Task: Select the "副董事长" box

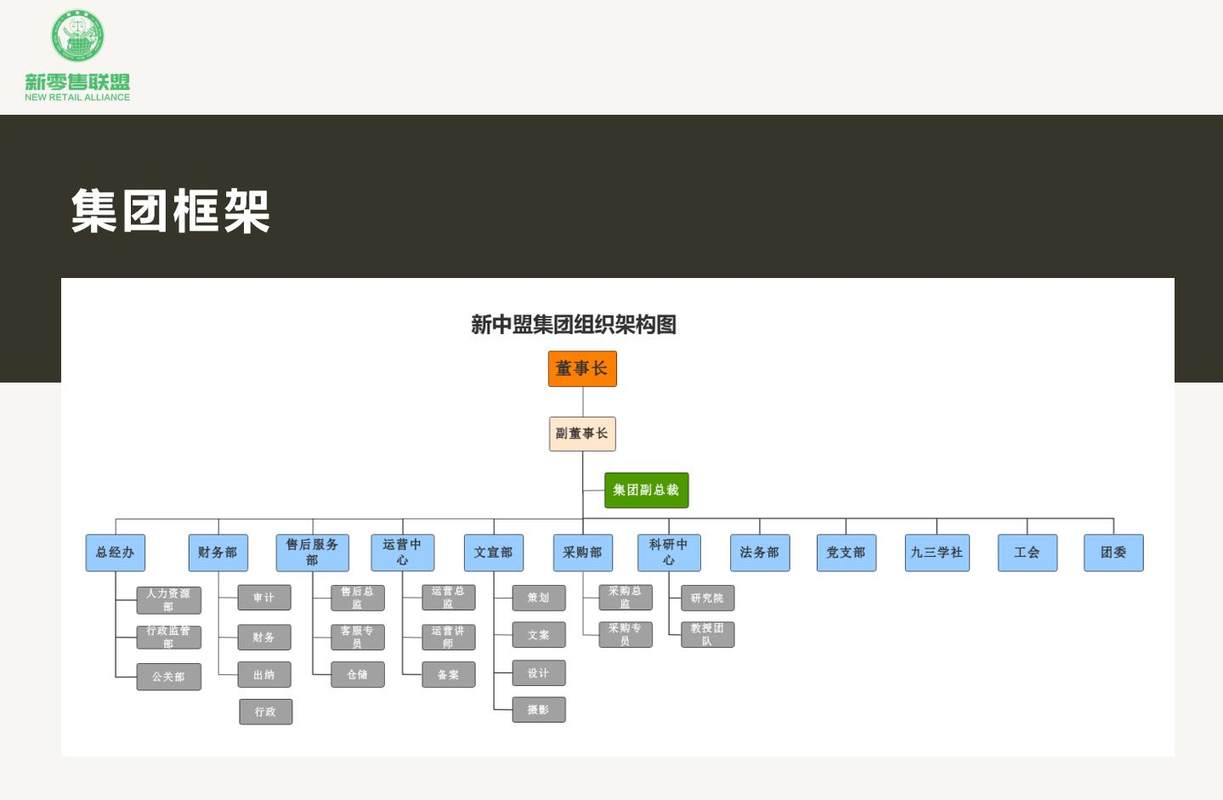Action: pos(582,434)
